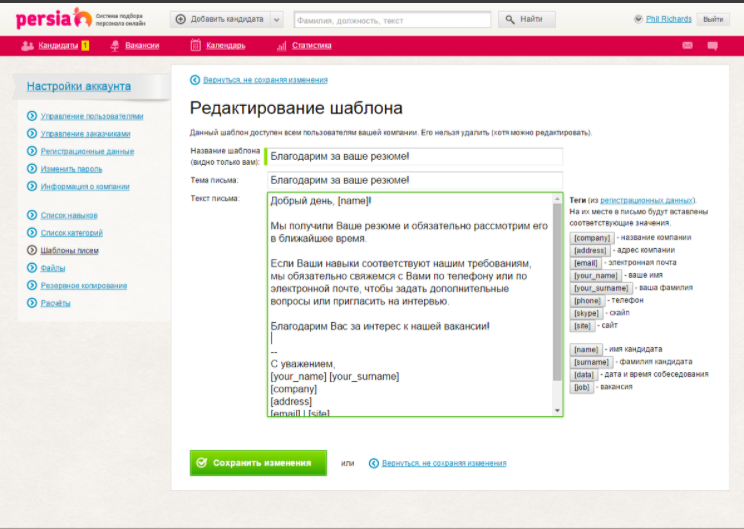
Task: Click the bar chart icon beside Статистика
Action: click(x=281, y=46)
